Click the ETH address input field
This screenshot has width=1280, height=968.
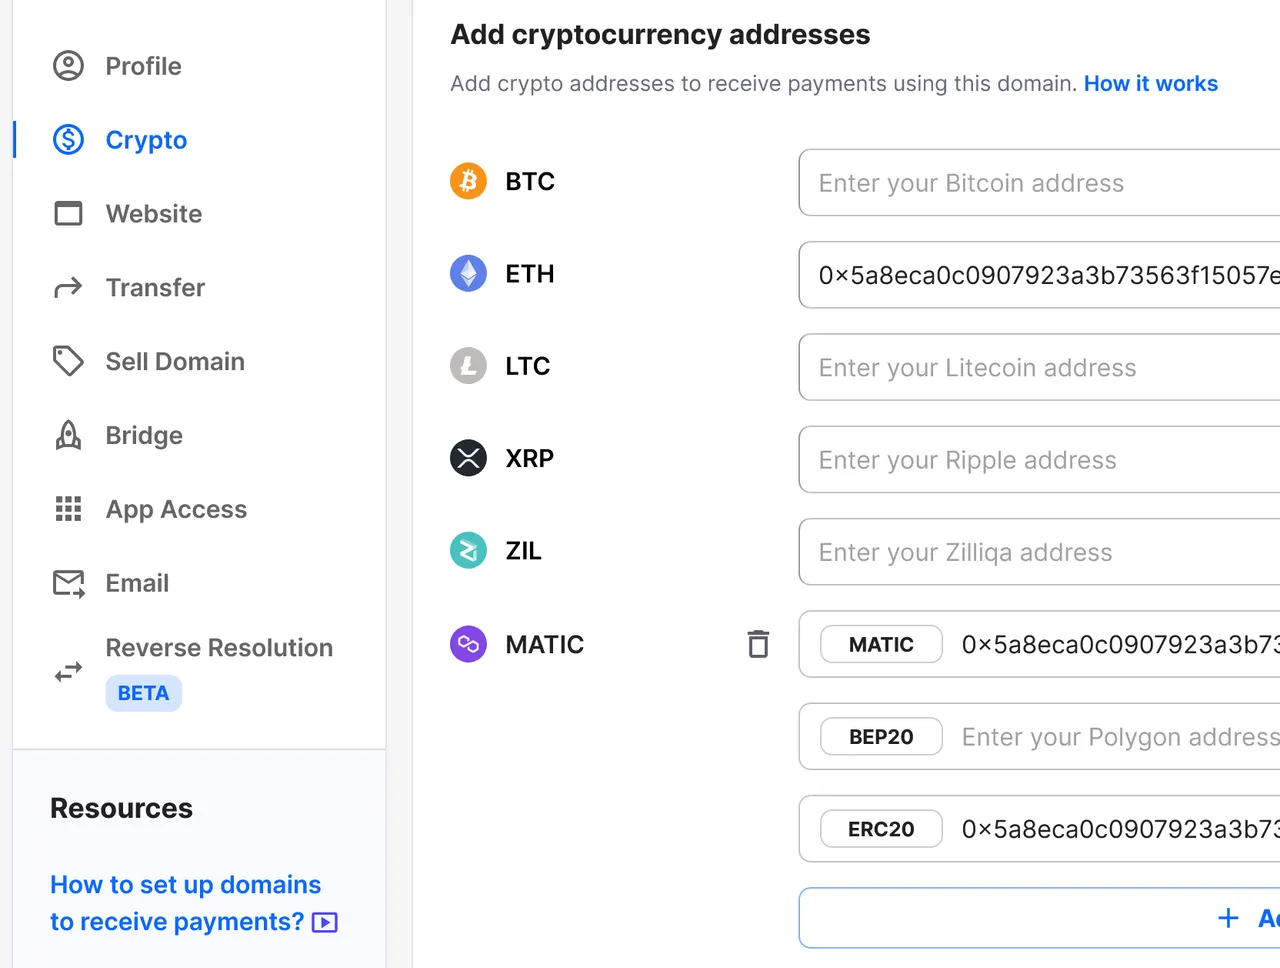pos(1040,274)
